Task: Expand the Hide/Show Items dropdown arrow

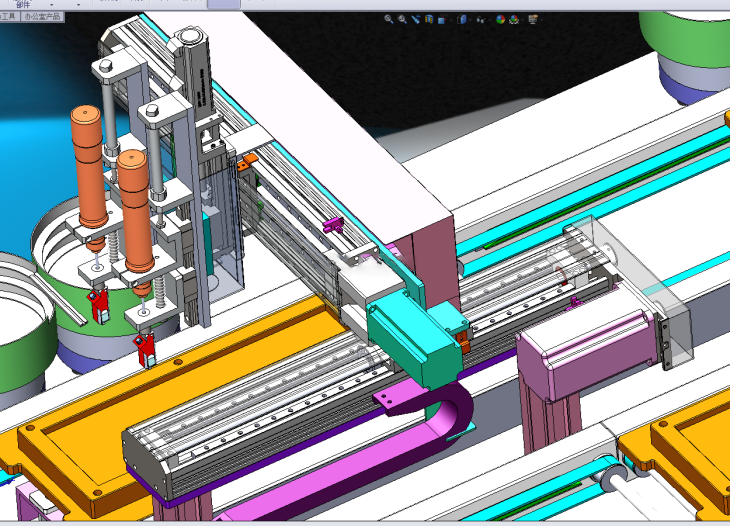Action: 489,19
